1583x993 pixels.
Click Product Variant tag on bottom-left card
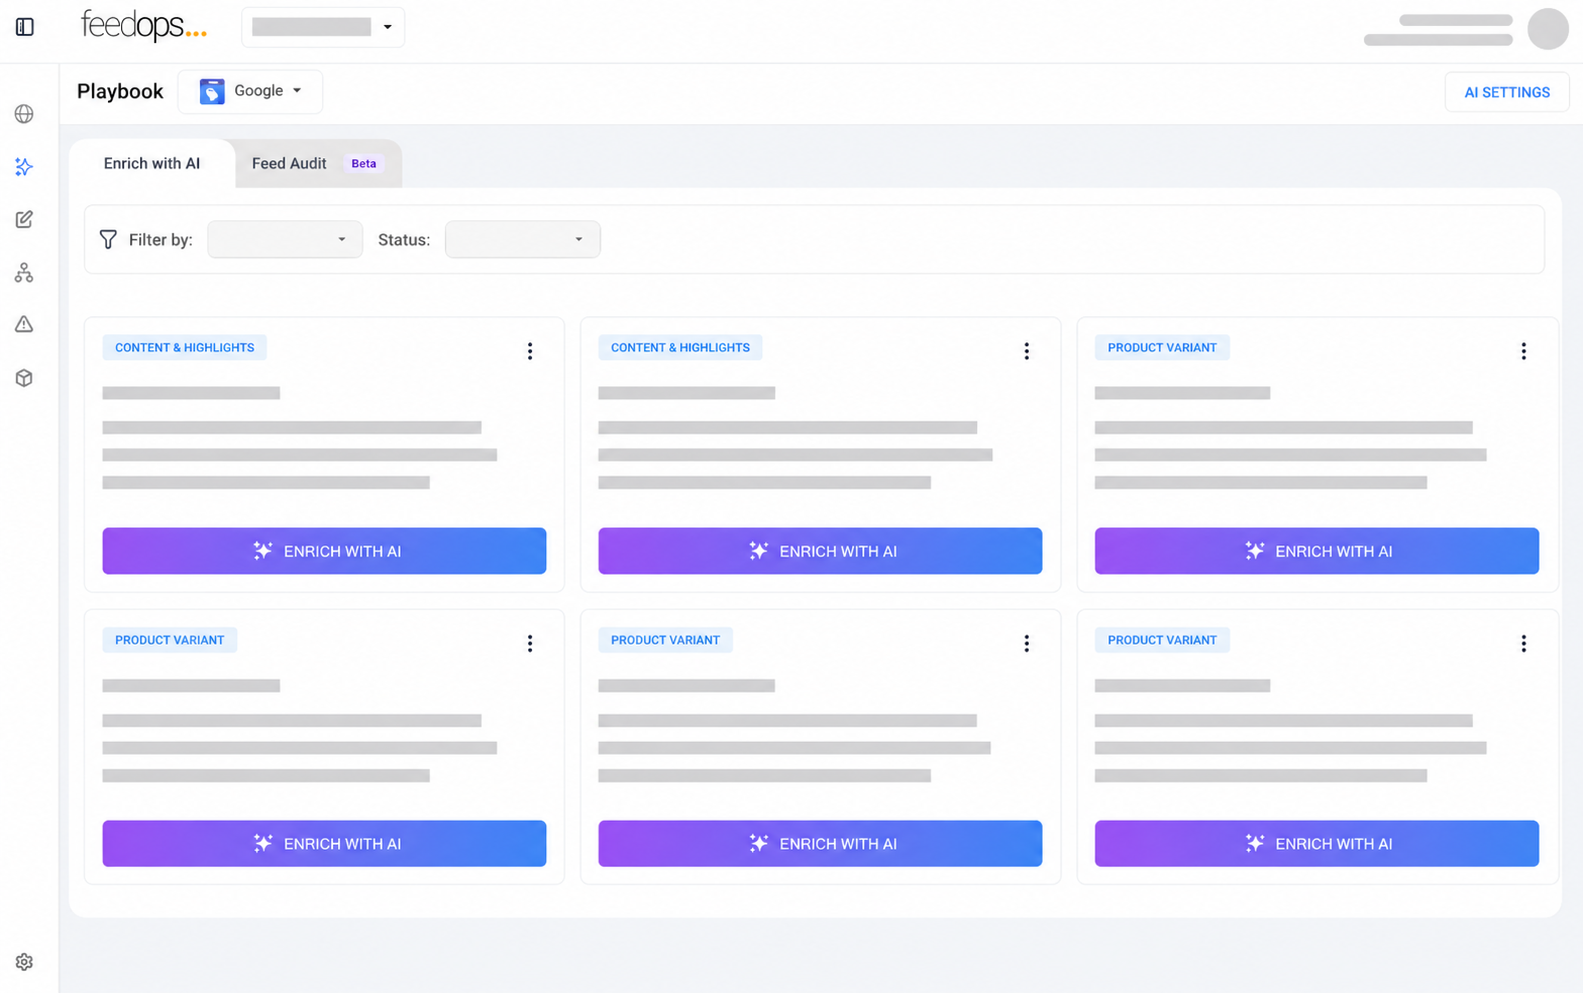pyautogui.click(x=169, y=640)
